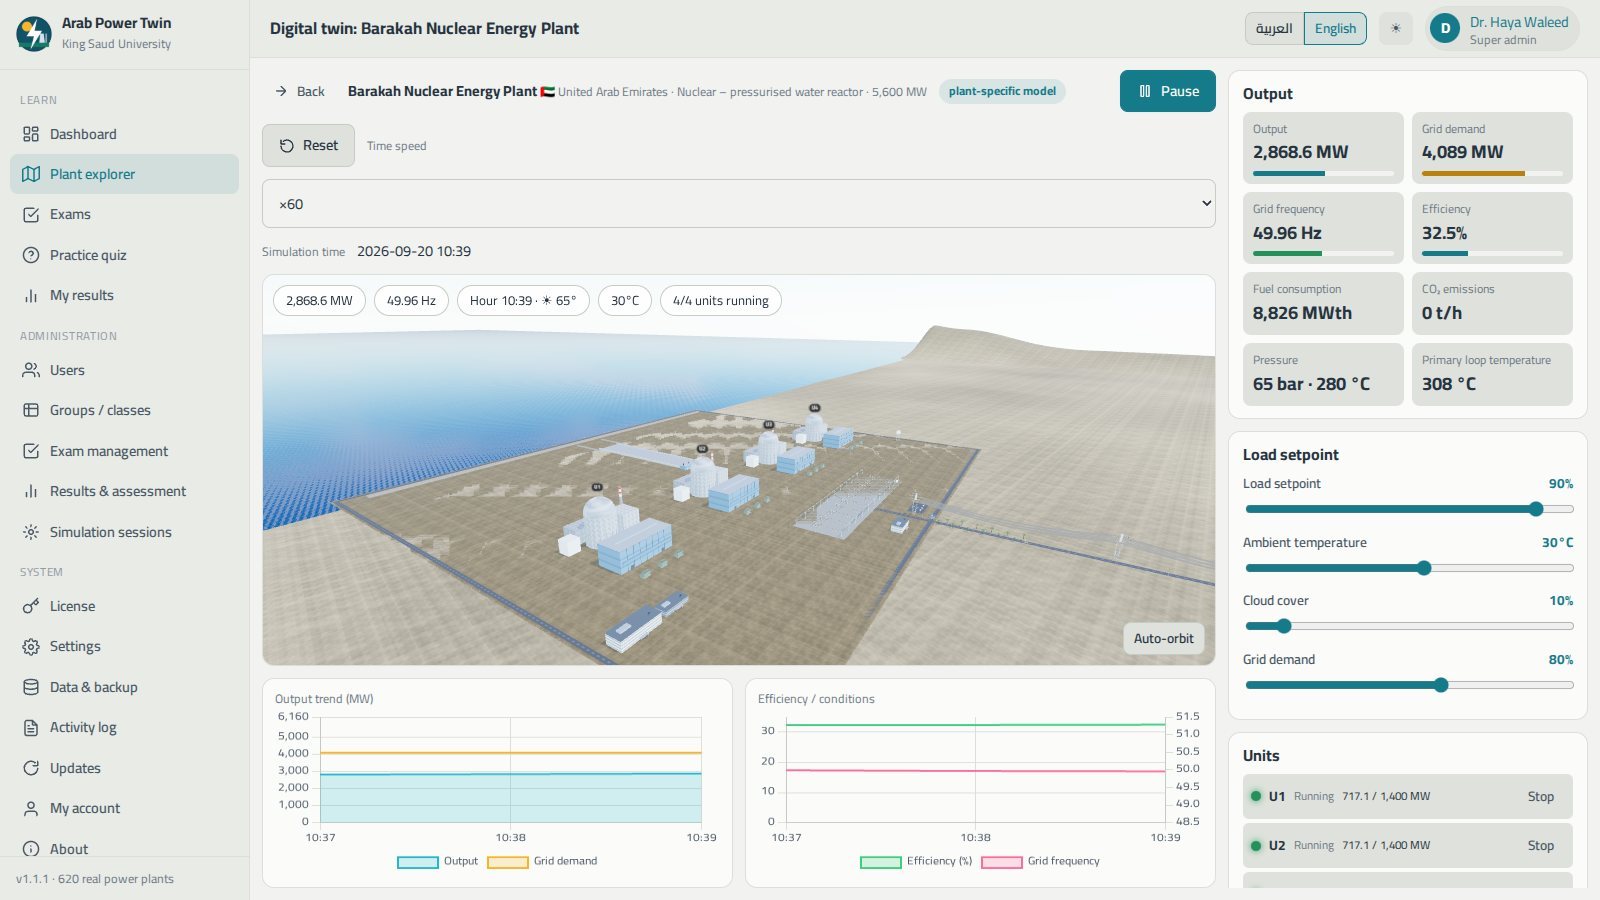Open Activity log page
Image resolution: width=1600 pixels, height=900 pixels.
124,727
